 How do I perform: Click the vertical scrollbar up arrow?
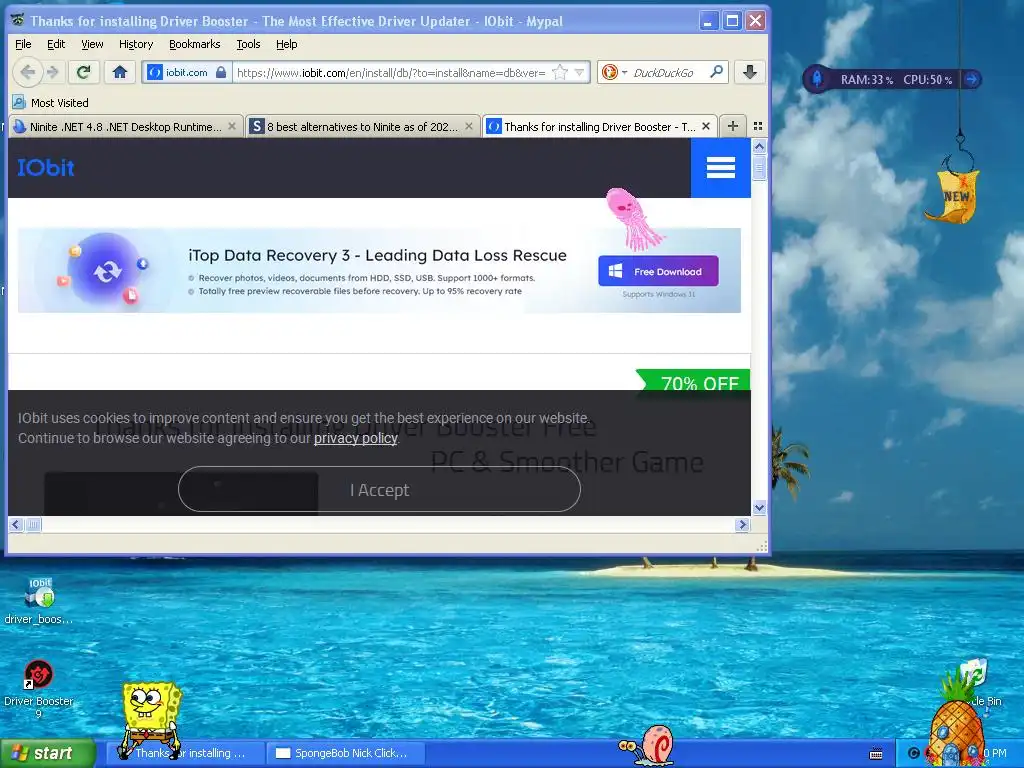coord(759,147)
